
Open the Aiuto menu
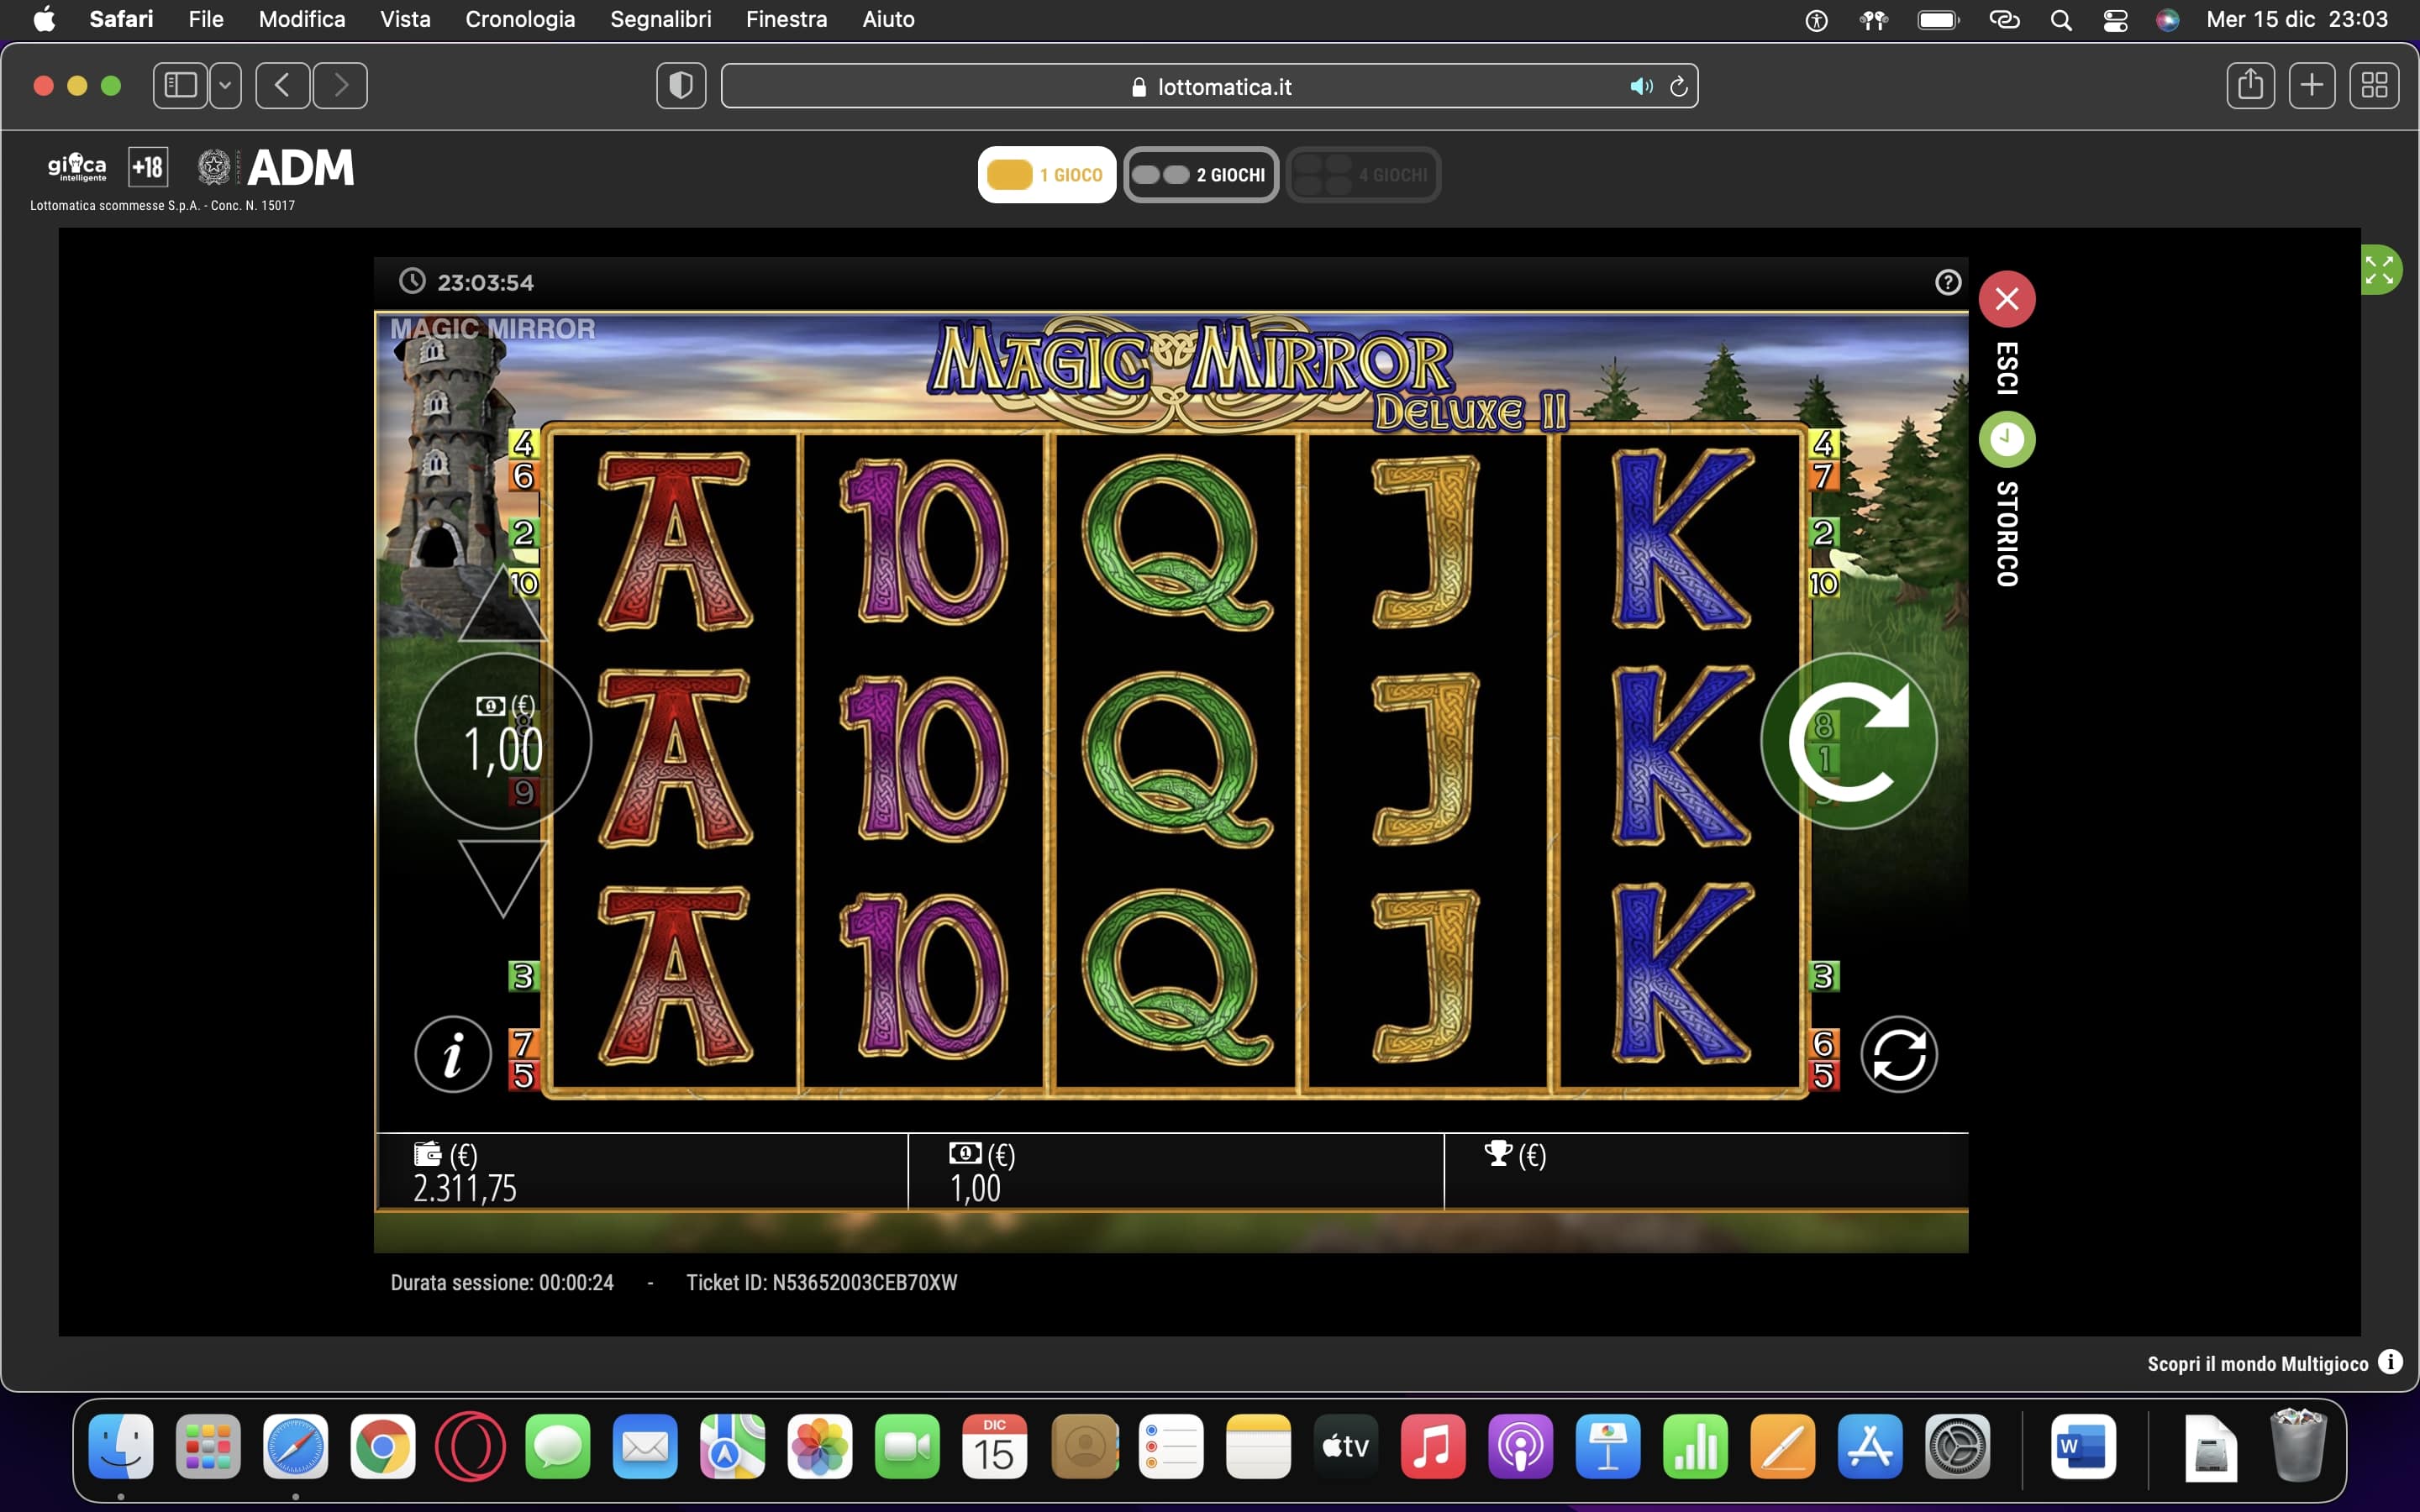(888, 19)
